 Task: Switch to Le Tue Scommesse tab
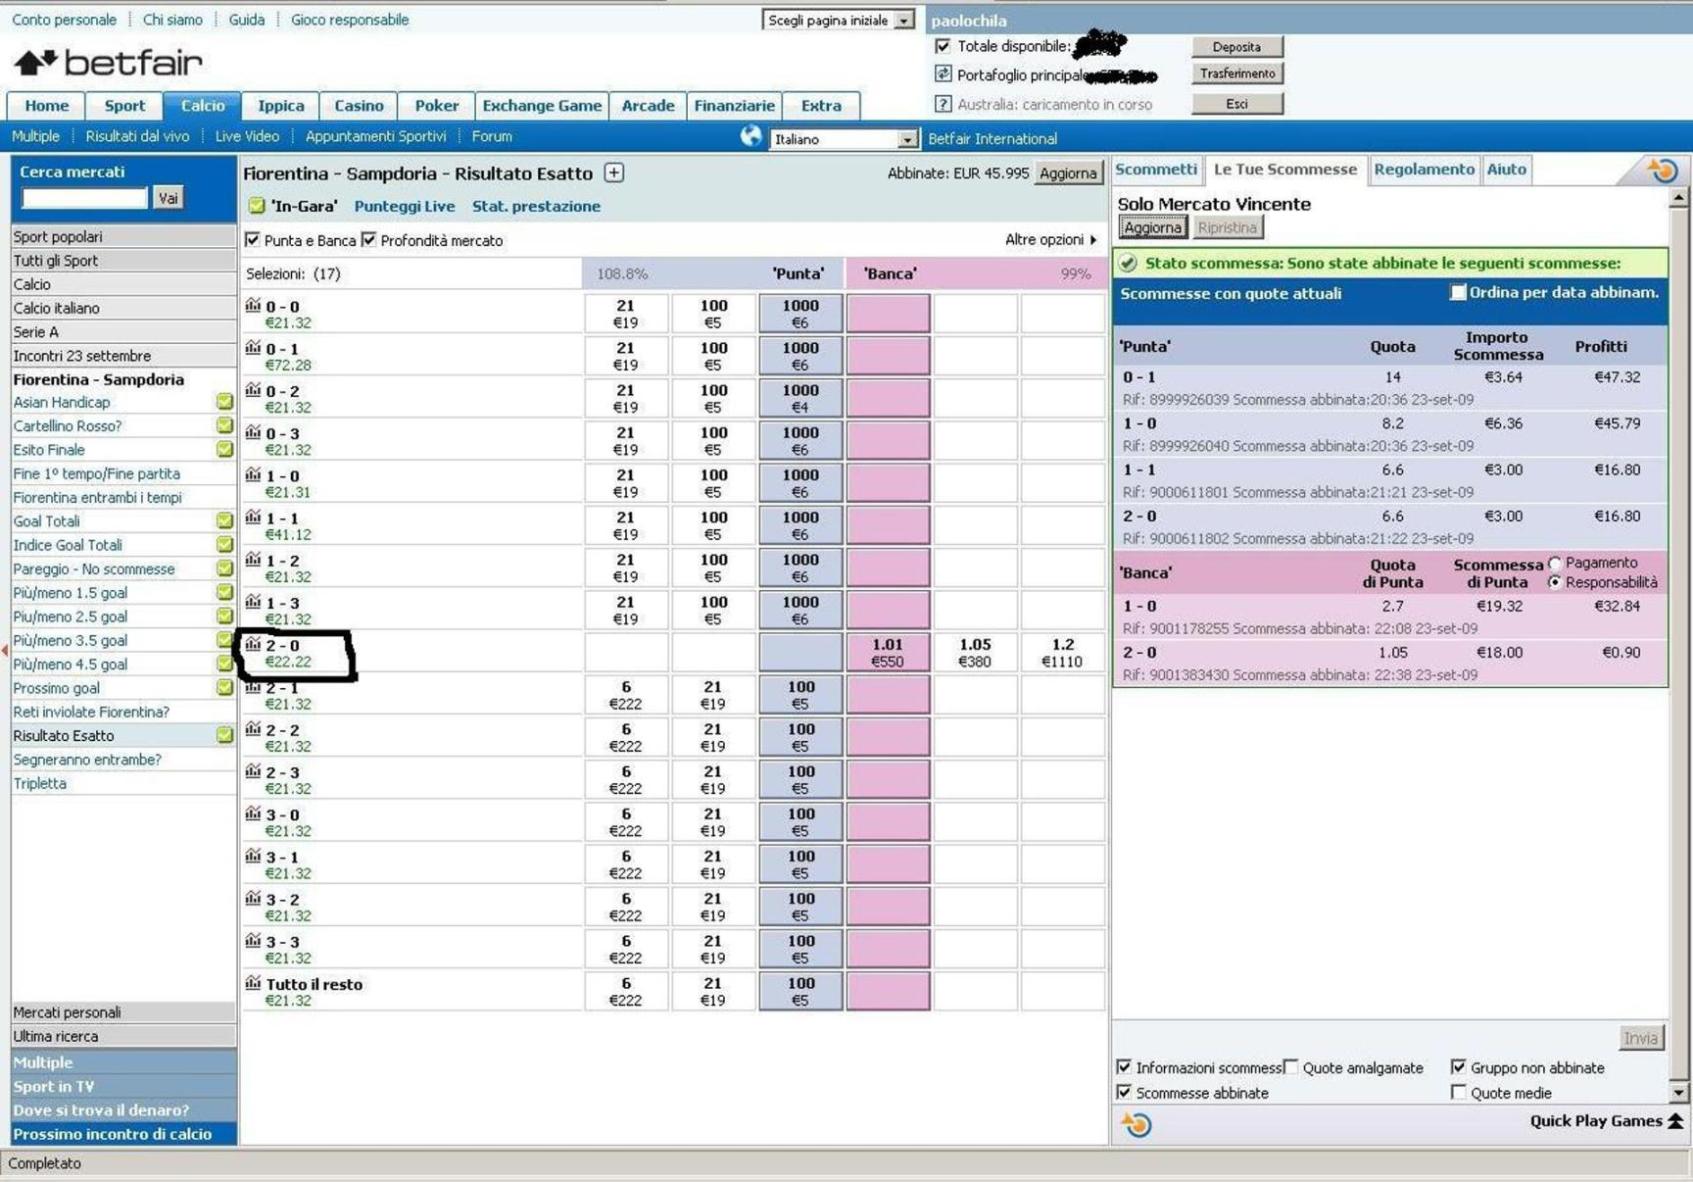coord(1285,170)
